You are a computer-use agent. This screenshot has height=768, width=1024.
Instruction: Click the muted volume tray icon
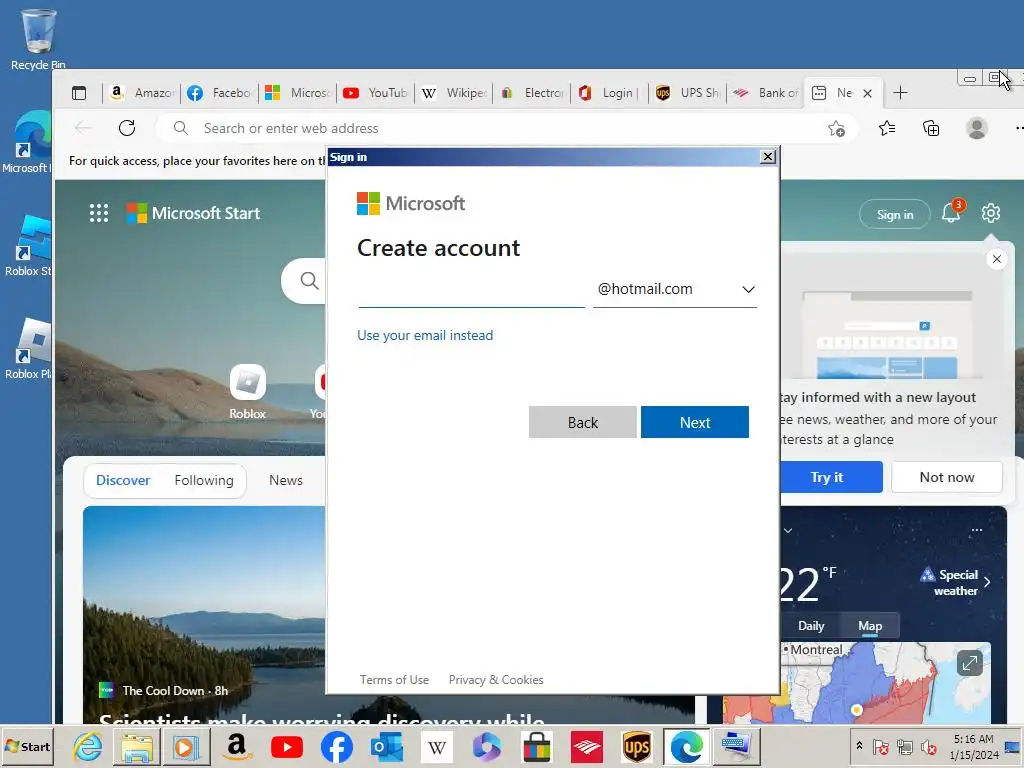(x=928, y=746)
